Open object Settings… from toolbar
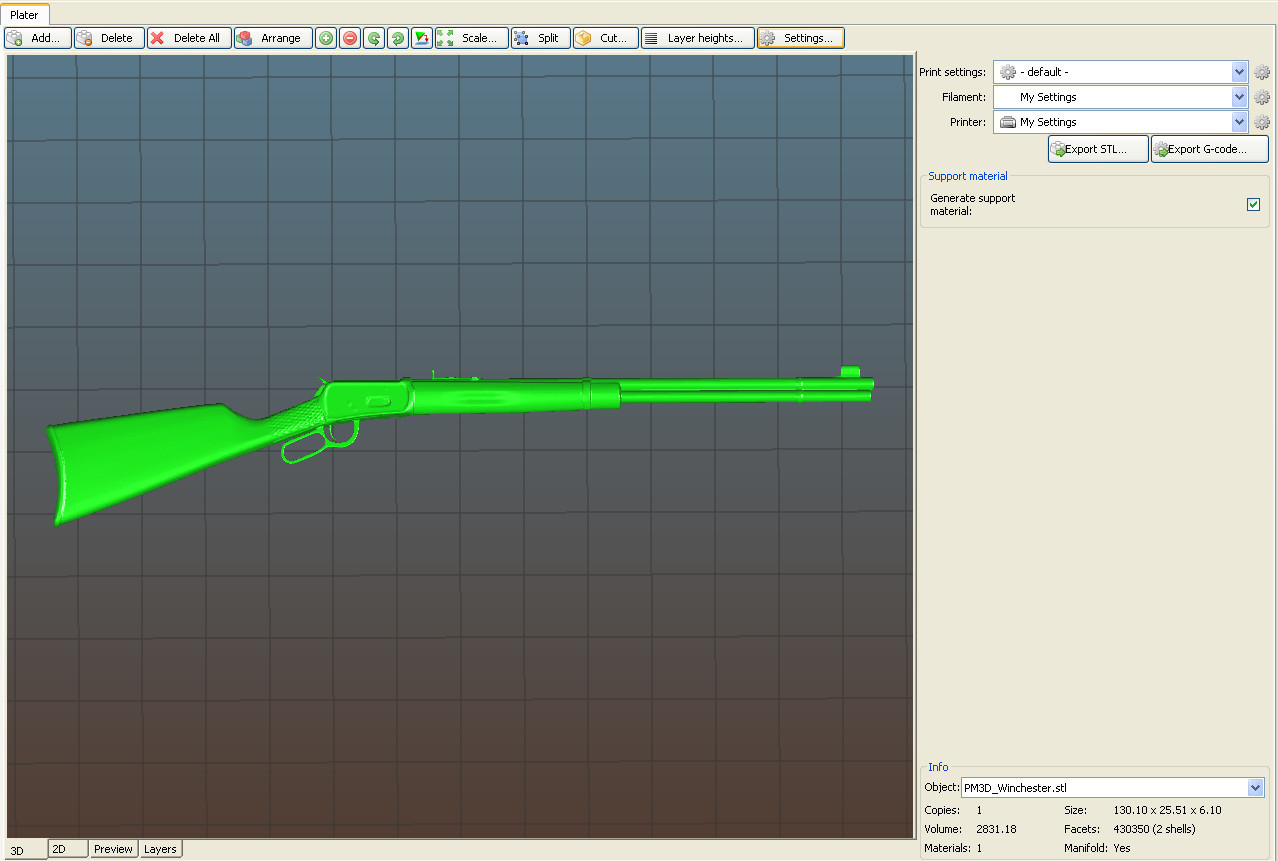 pos(801,38)
